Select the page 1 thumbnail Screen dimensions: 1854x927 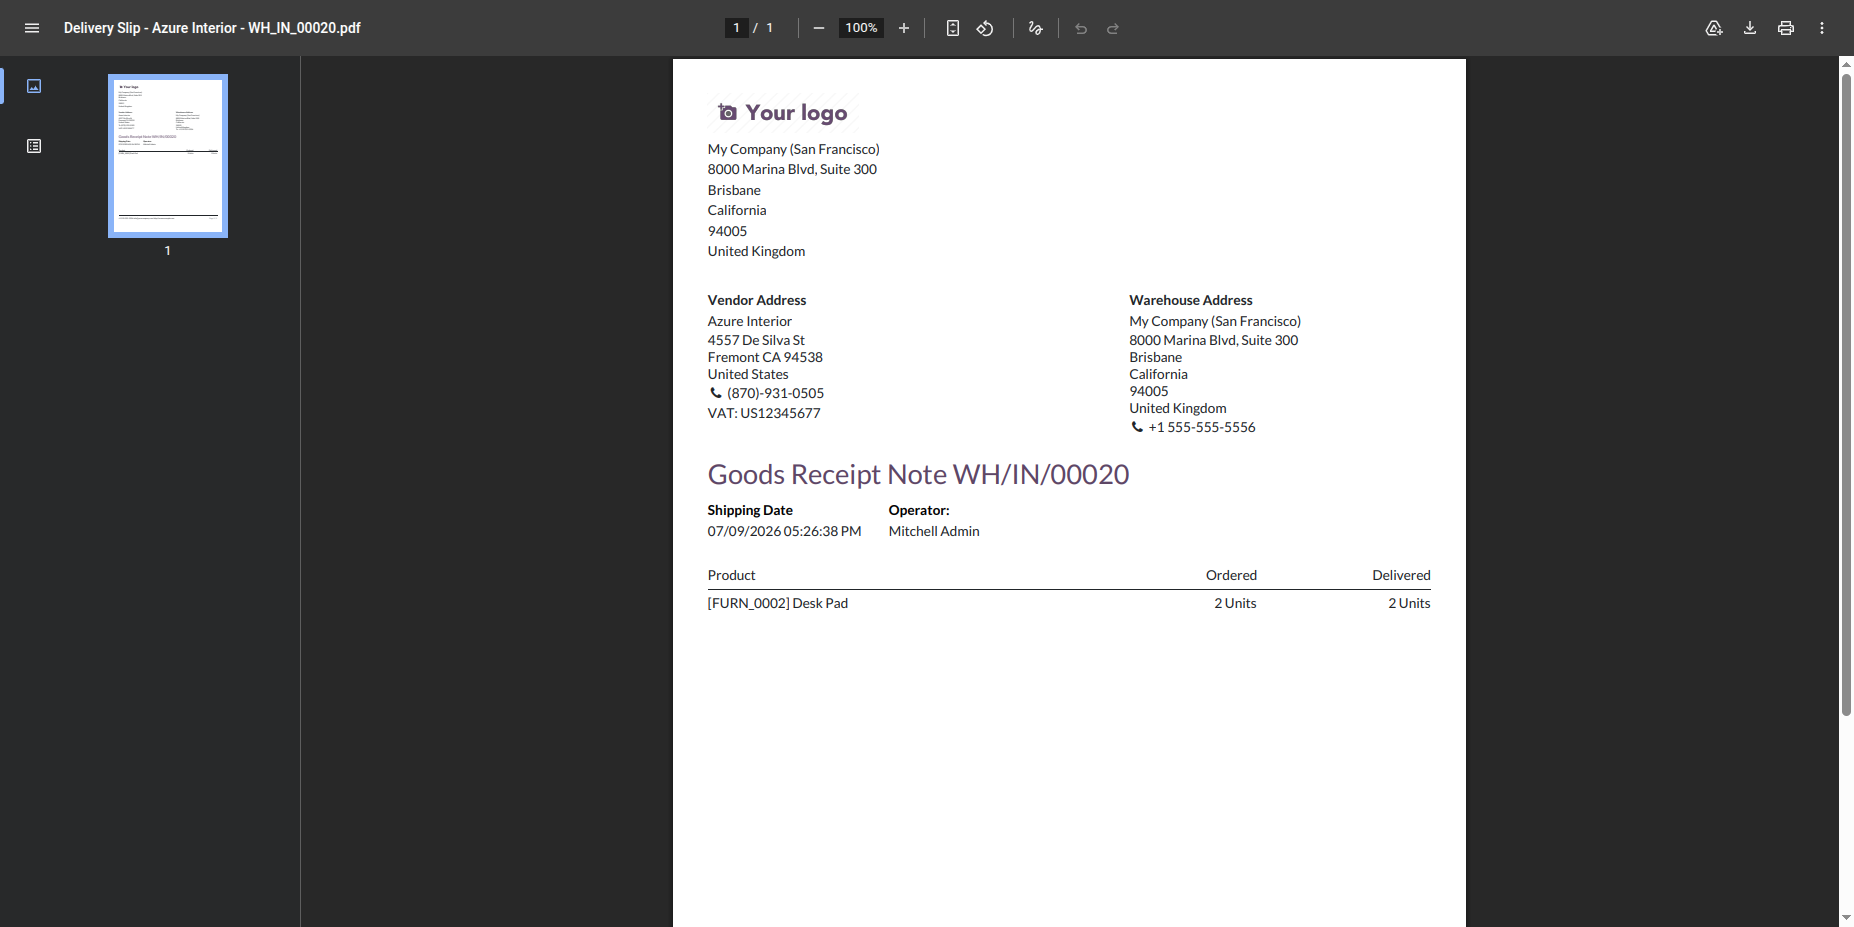[x=168, y=156]
